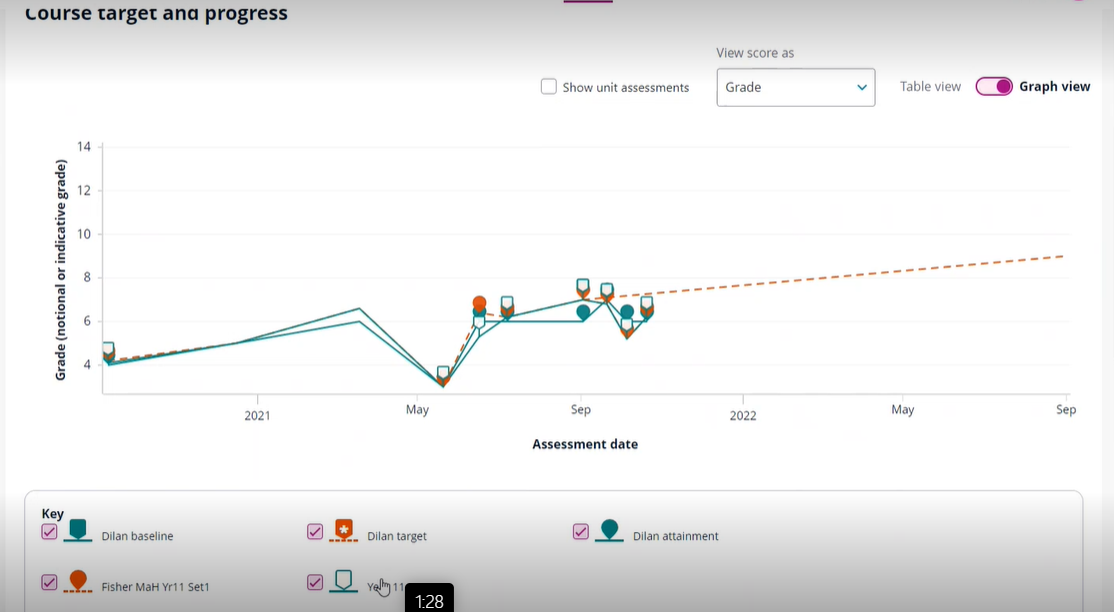Click the Dilan baseline icon in the key

[78, 528]
